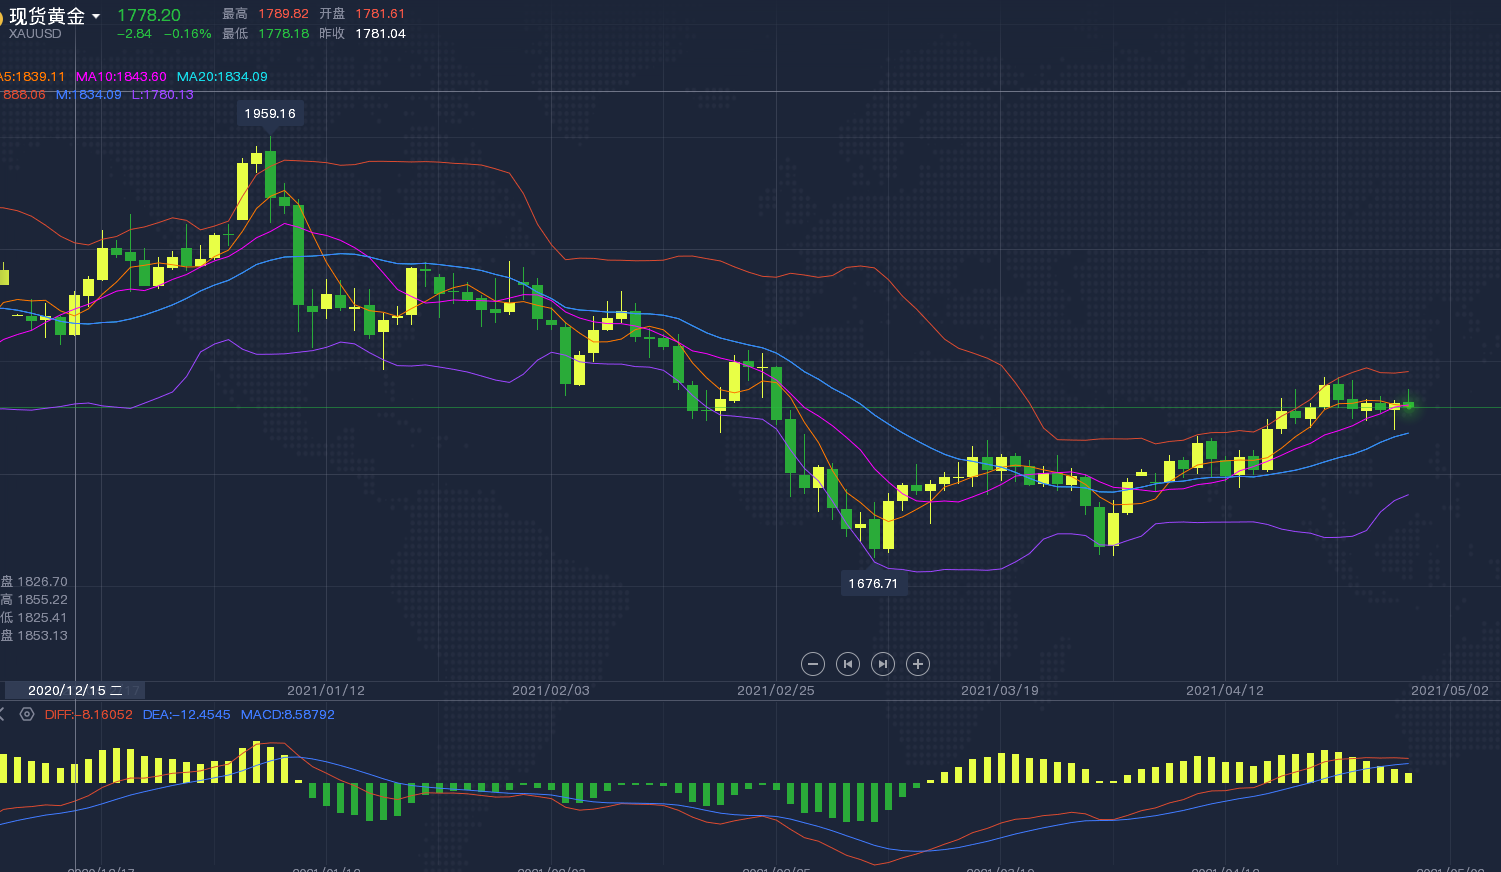Click the XAUUSD ticker code
Screen dimensions: 1501x872
pos(35,34)
